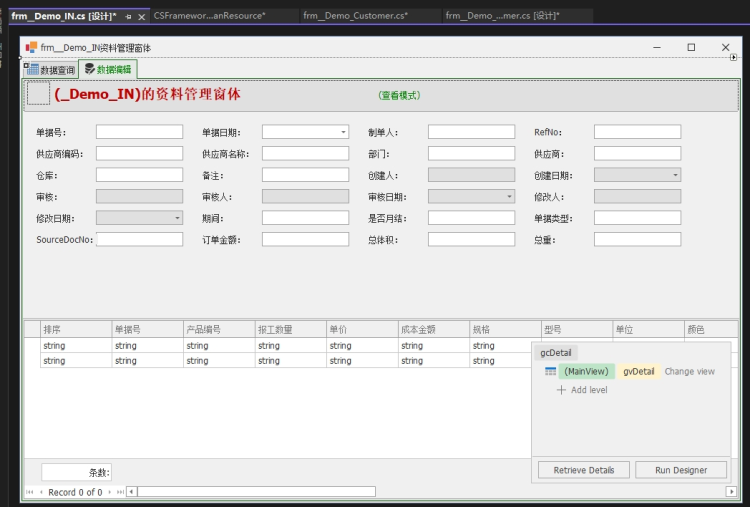The image size is (750, 507).
Task: Click the plus icon next to Add level
Action: pos(561,390)
